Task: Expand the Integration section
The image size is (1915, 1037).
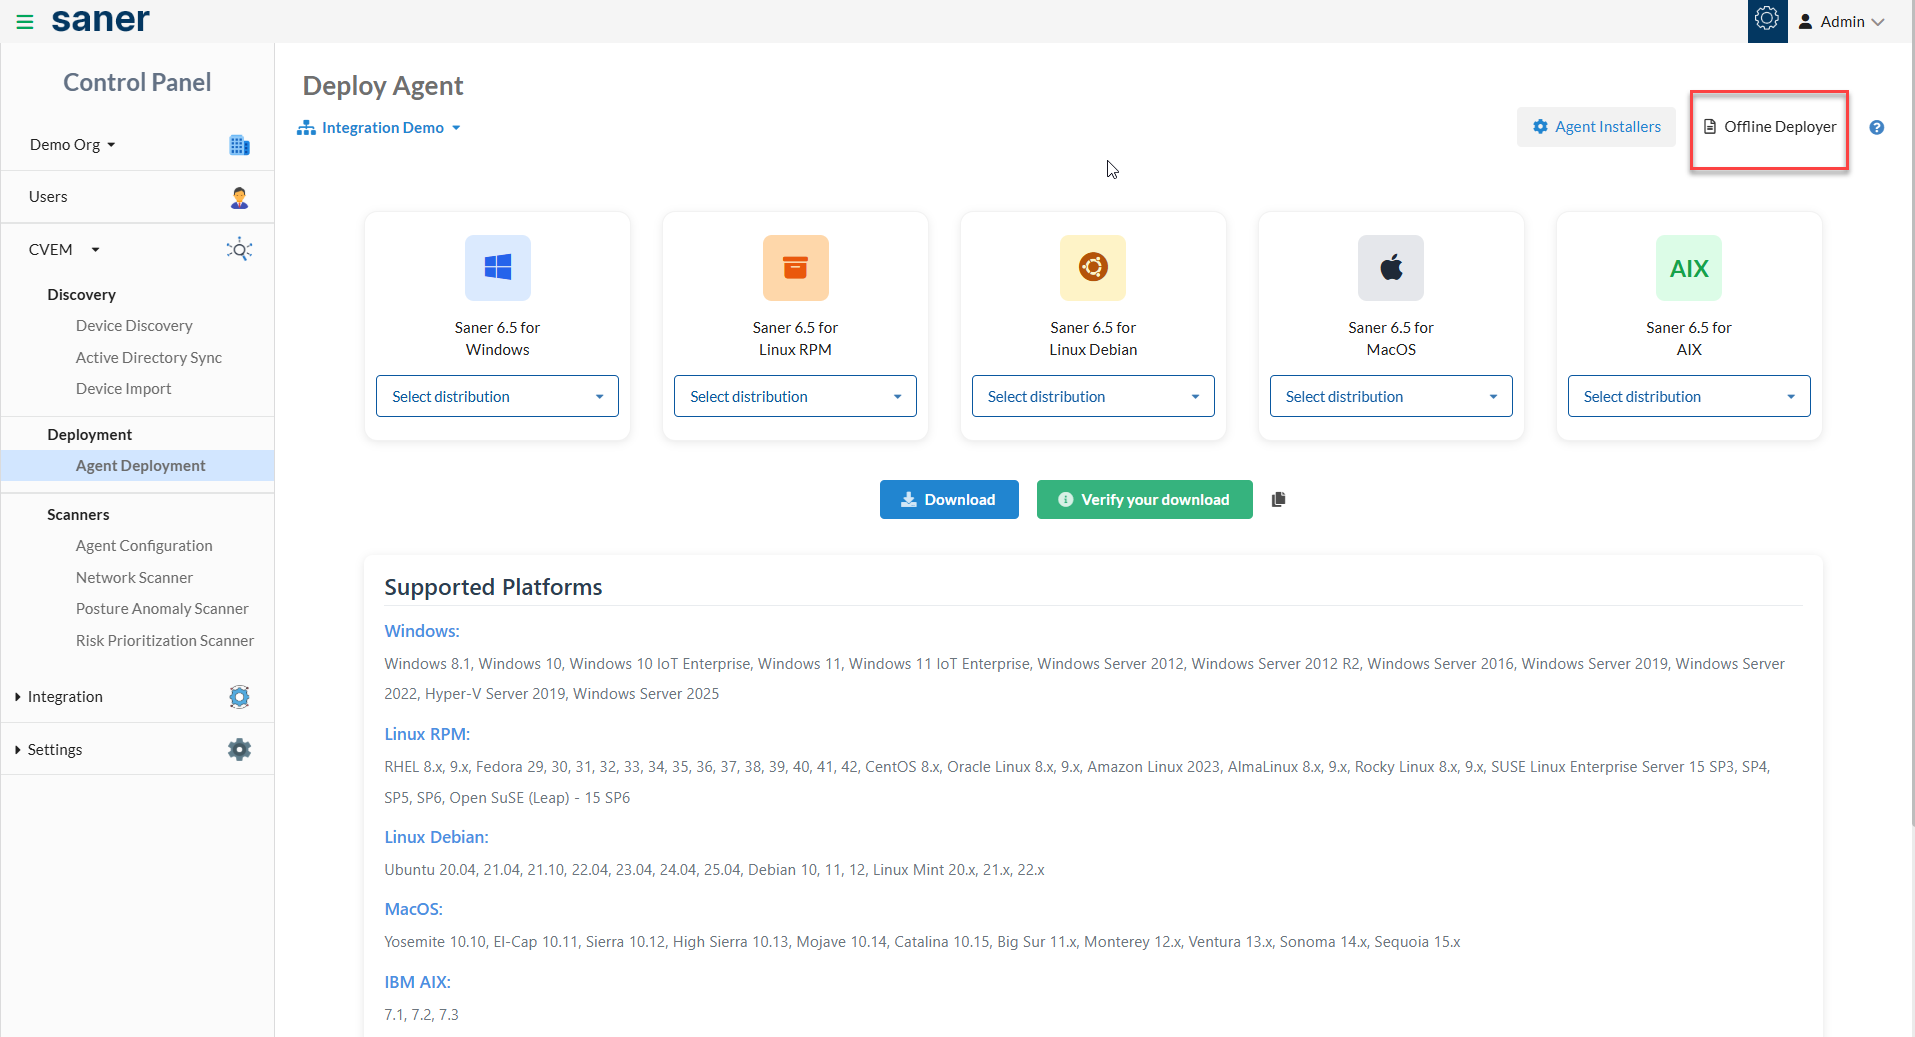Action: [x=59, y=697]
